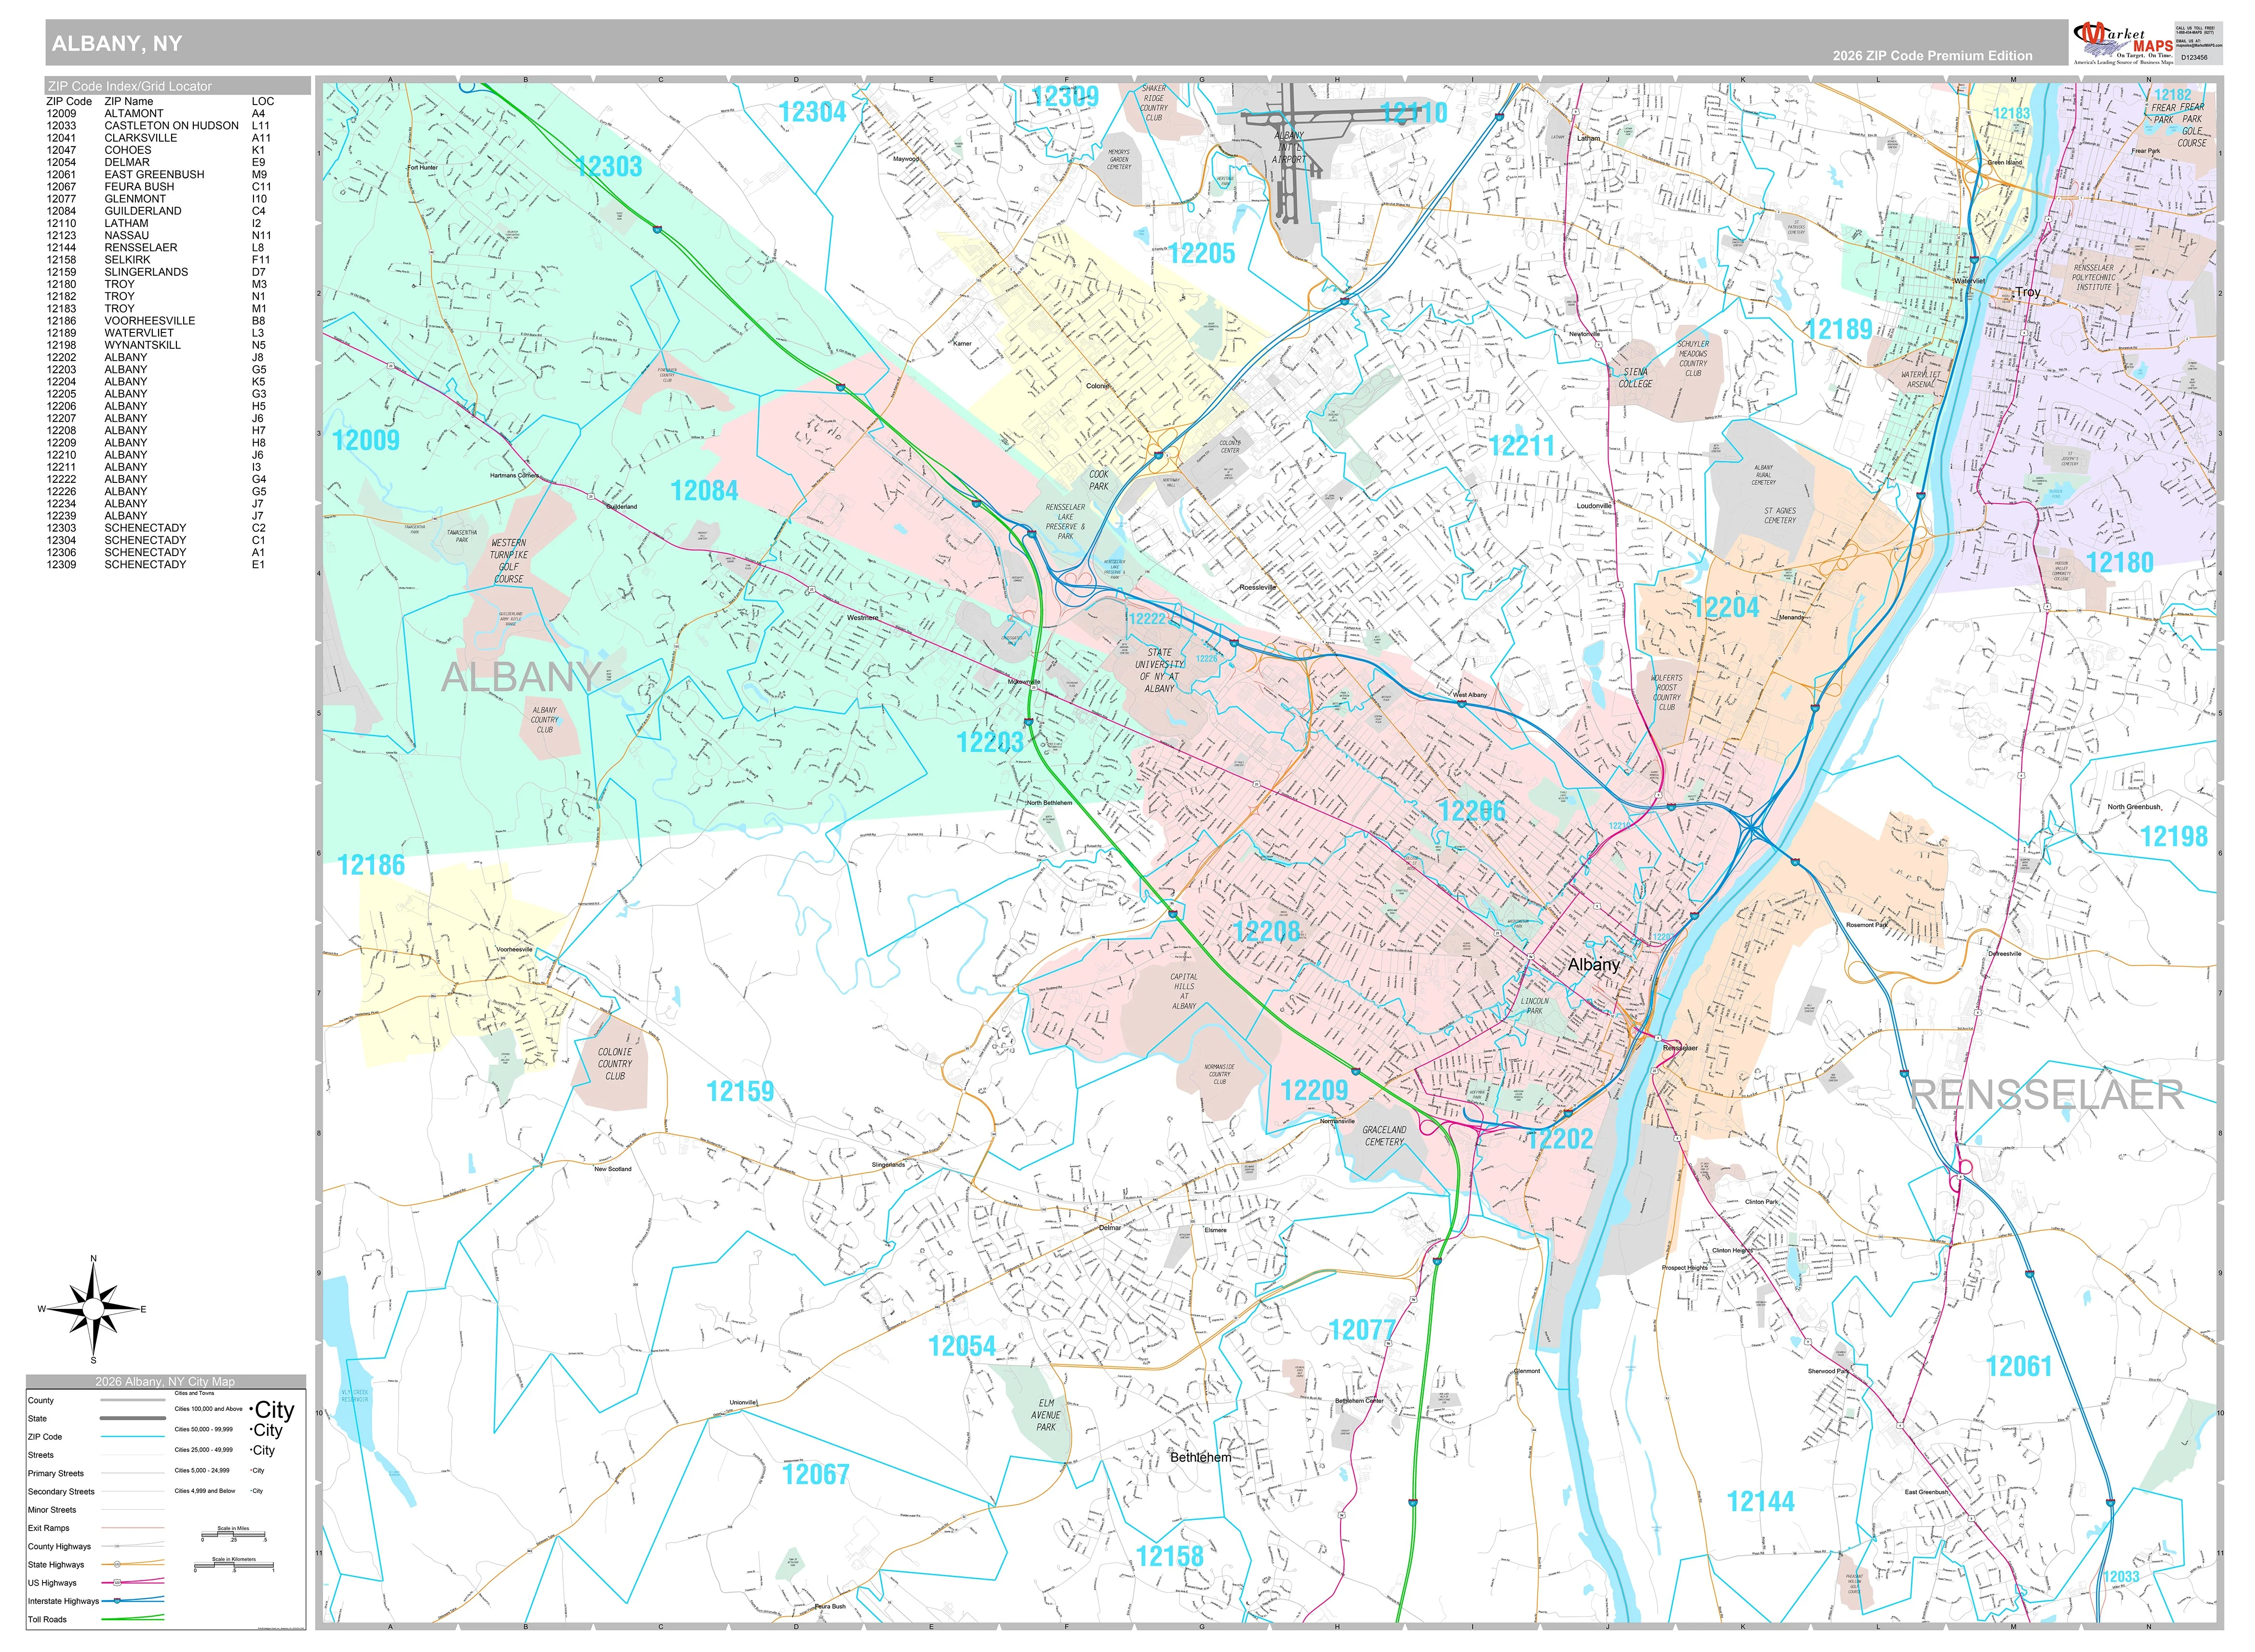
Task: Select the 'ALBANY, NY' map title
Action: click(117, 43)
